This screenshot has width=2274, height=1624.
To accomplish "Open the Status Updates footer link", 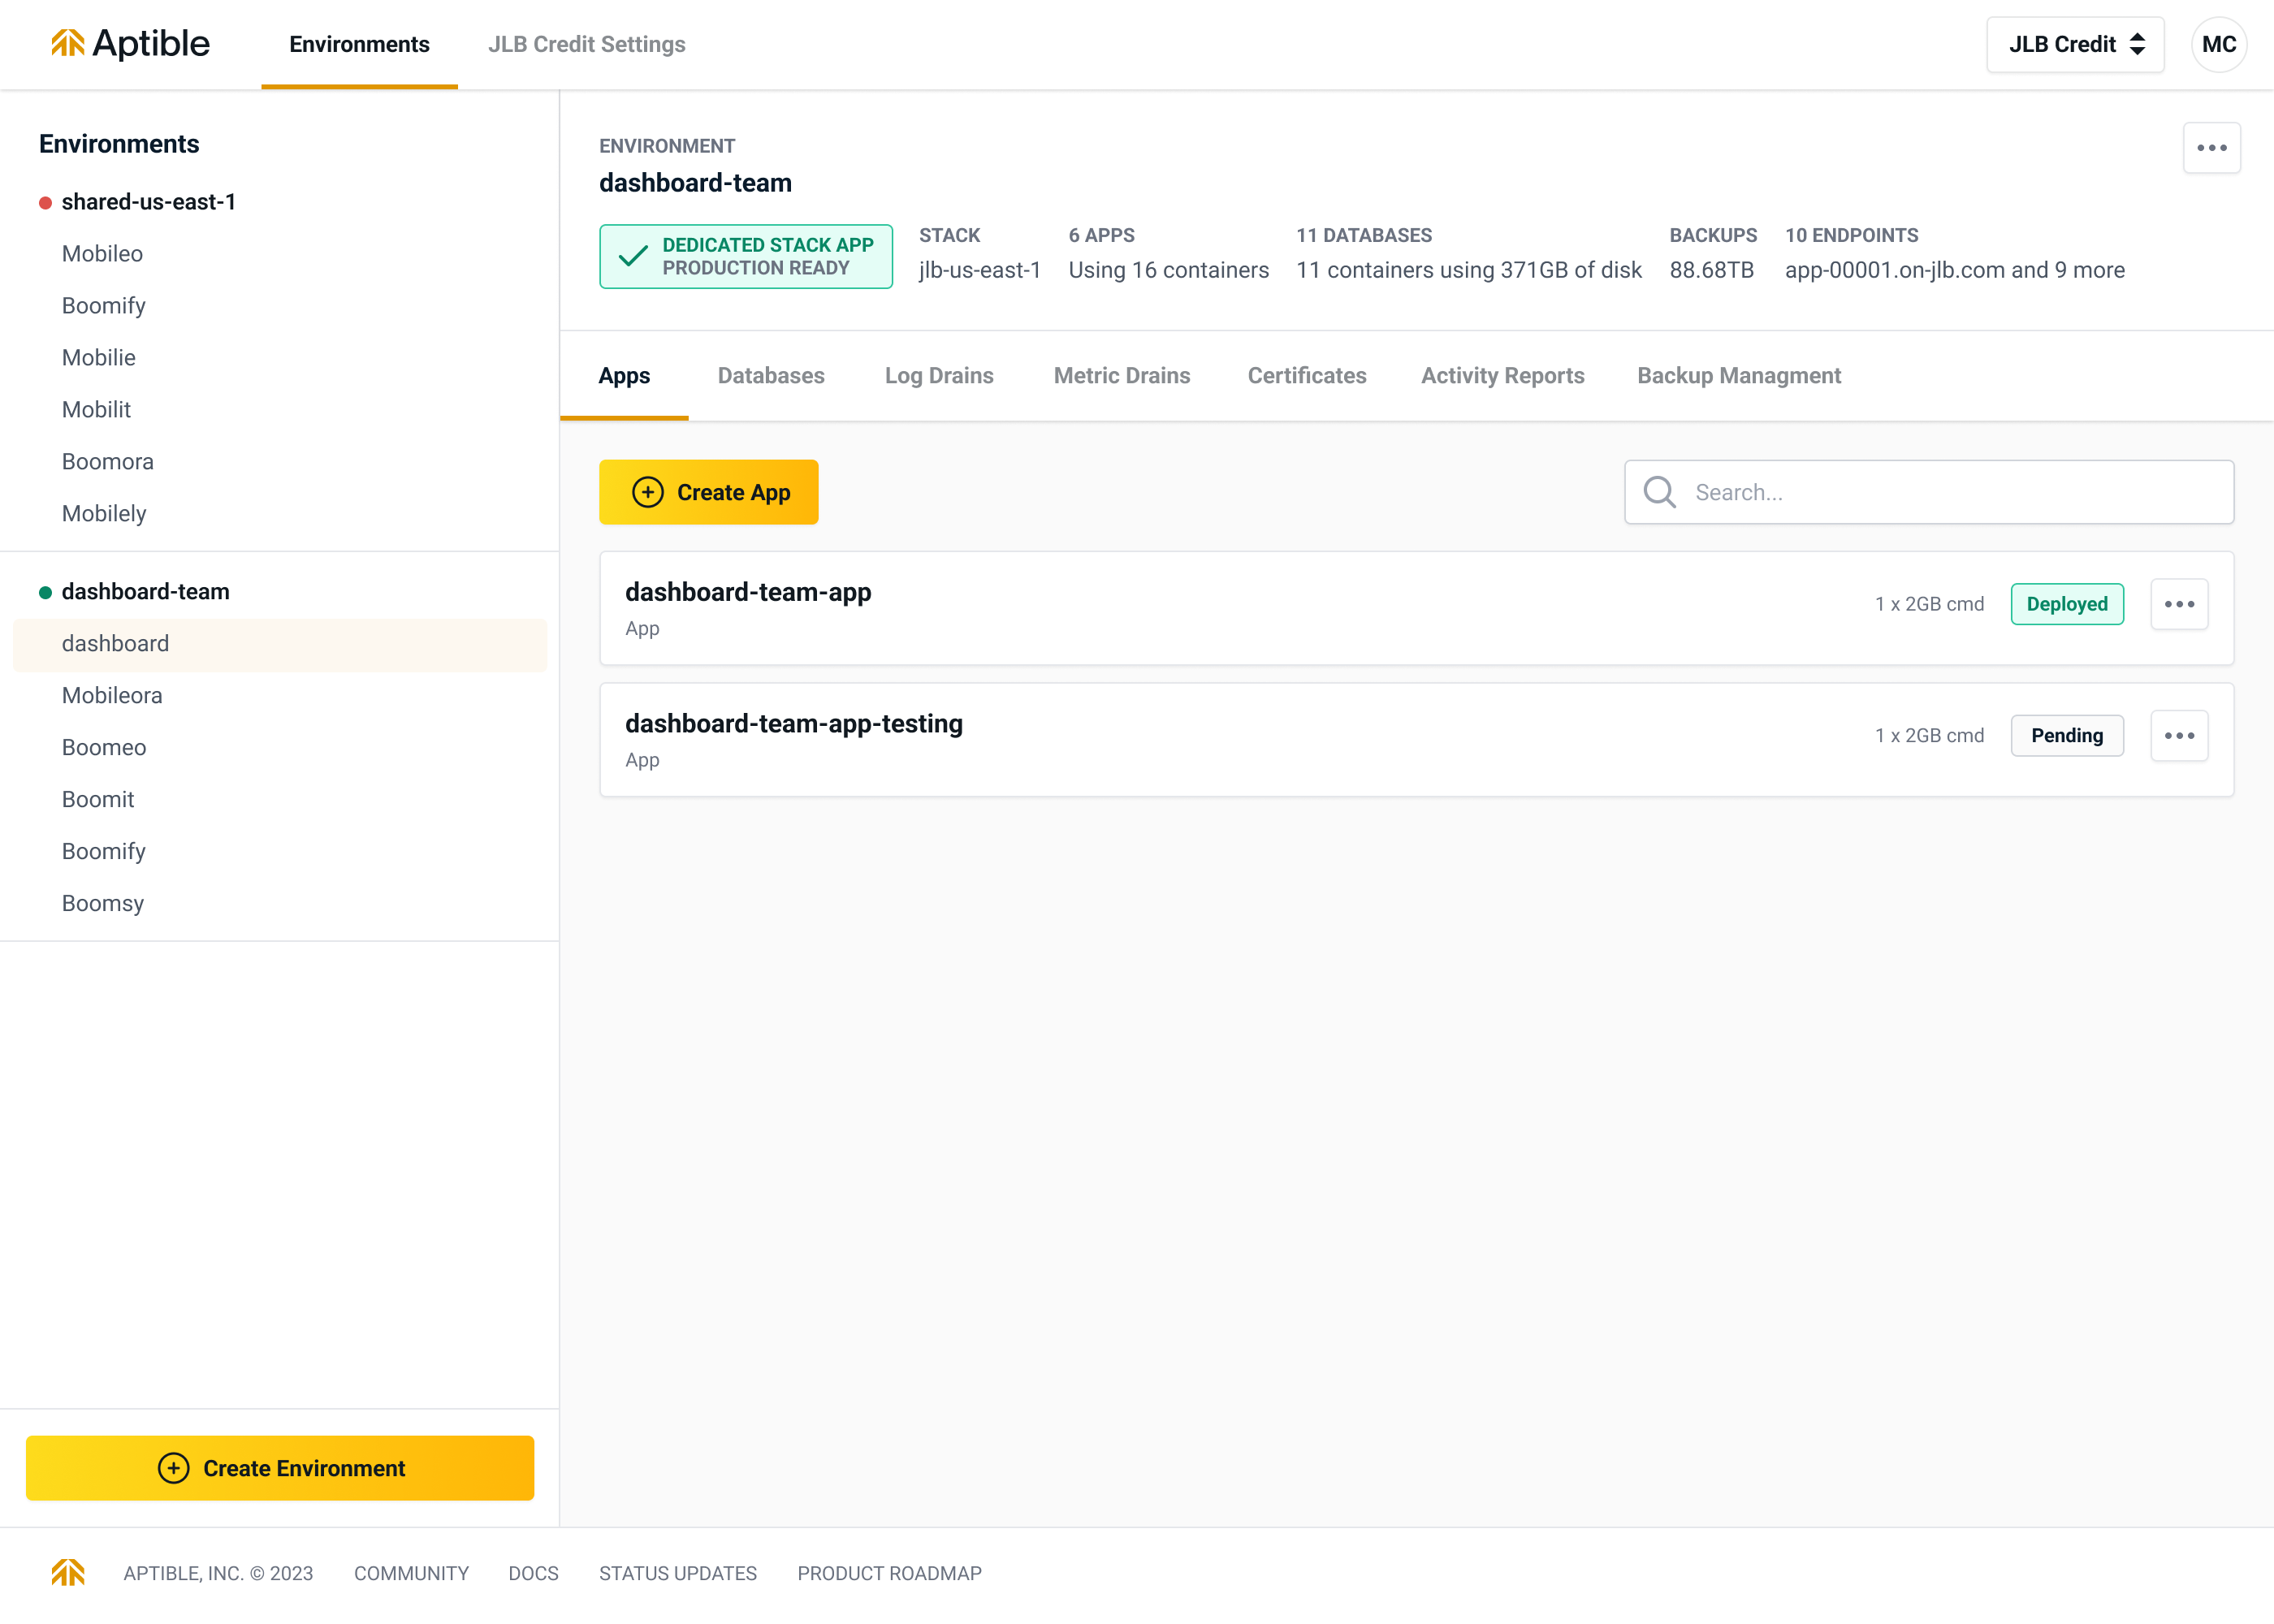I will [x=677, y=1573].
